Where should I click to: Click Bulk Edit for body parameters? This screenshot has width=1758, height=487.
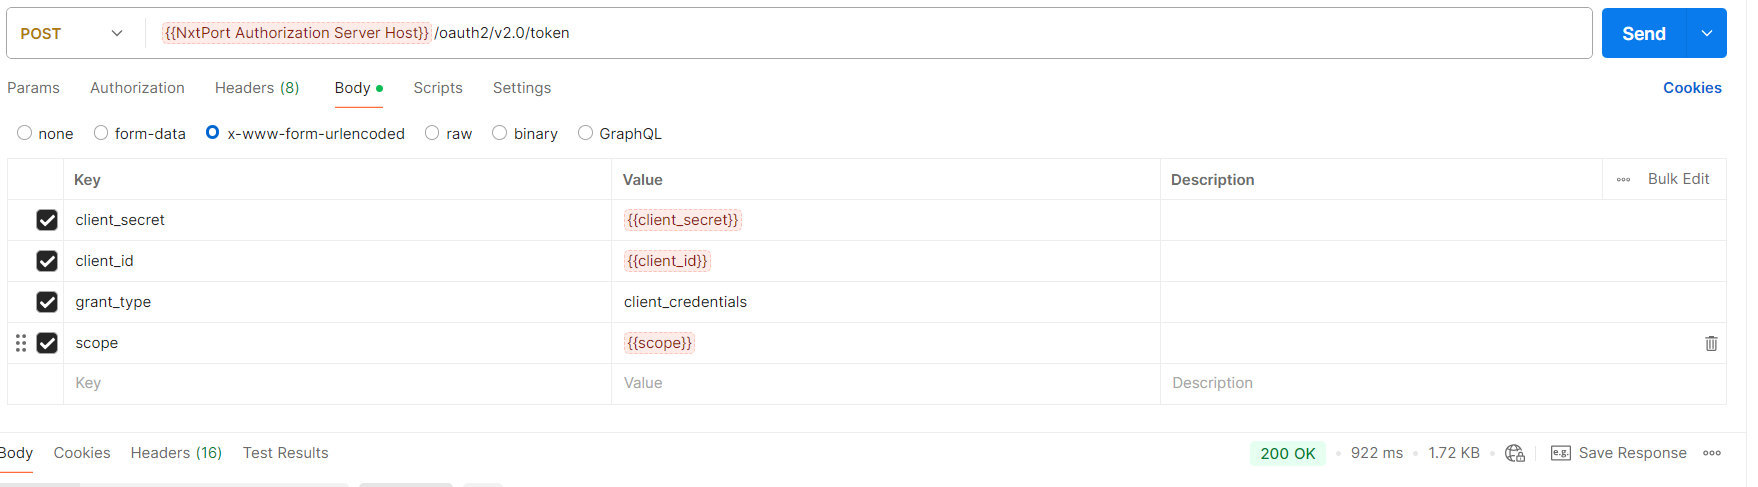tap(1678, 179)
